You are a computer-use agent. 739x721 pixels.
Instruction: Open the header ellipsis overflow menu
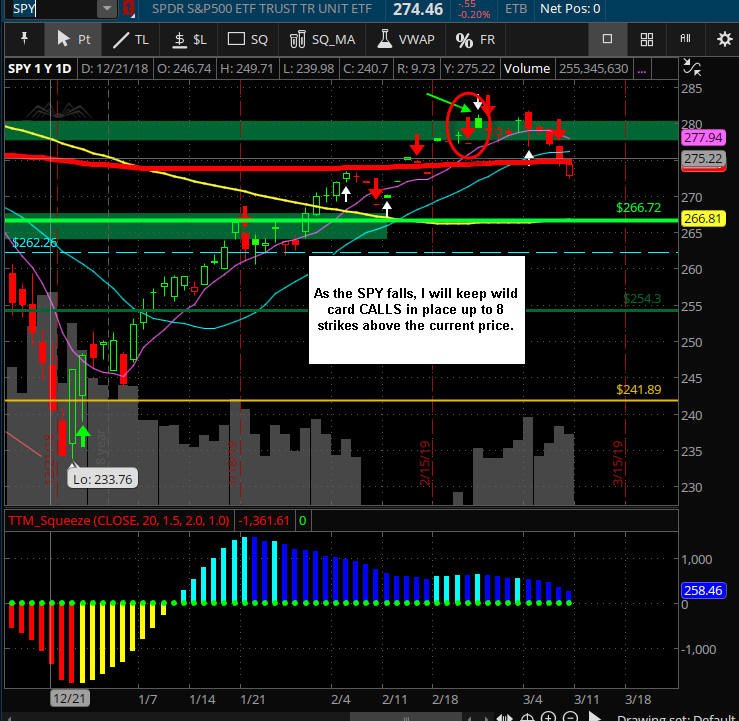pyautogui.click(x=641, y=69)
